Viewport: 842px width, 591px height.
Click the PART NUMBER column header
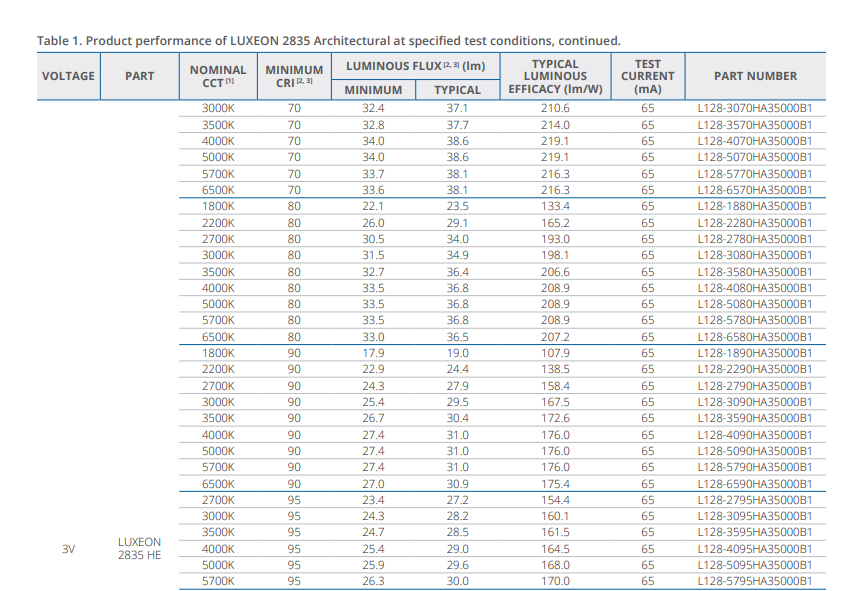[755, 76]
